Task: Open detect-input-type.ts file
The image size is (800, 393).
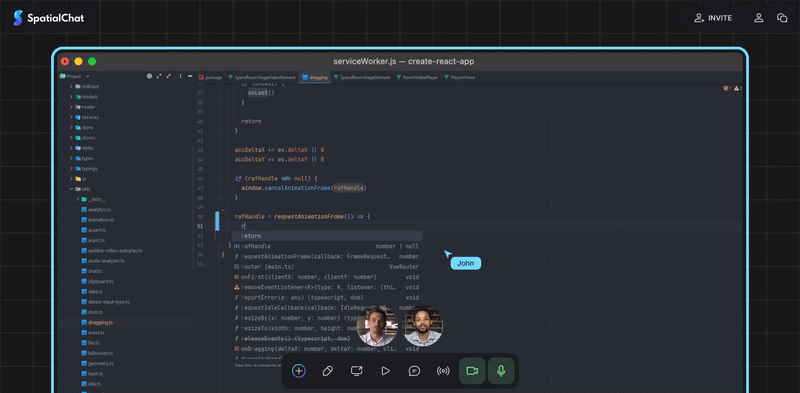Action: tap(106, 302)
